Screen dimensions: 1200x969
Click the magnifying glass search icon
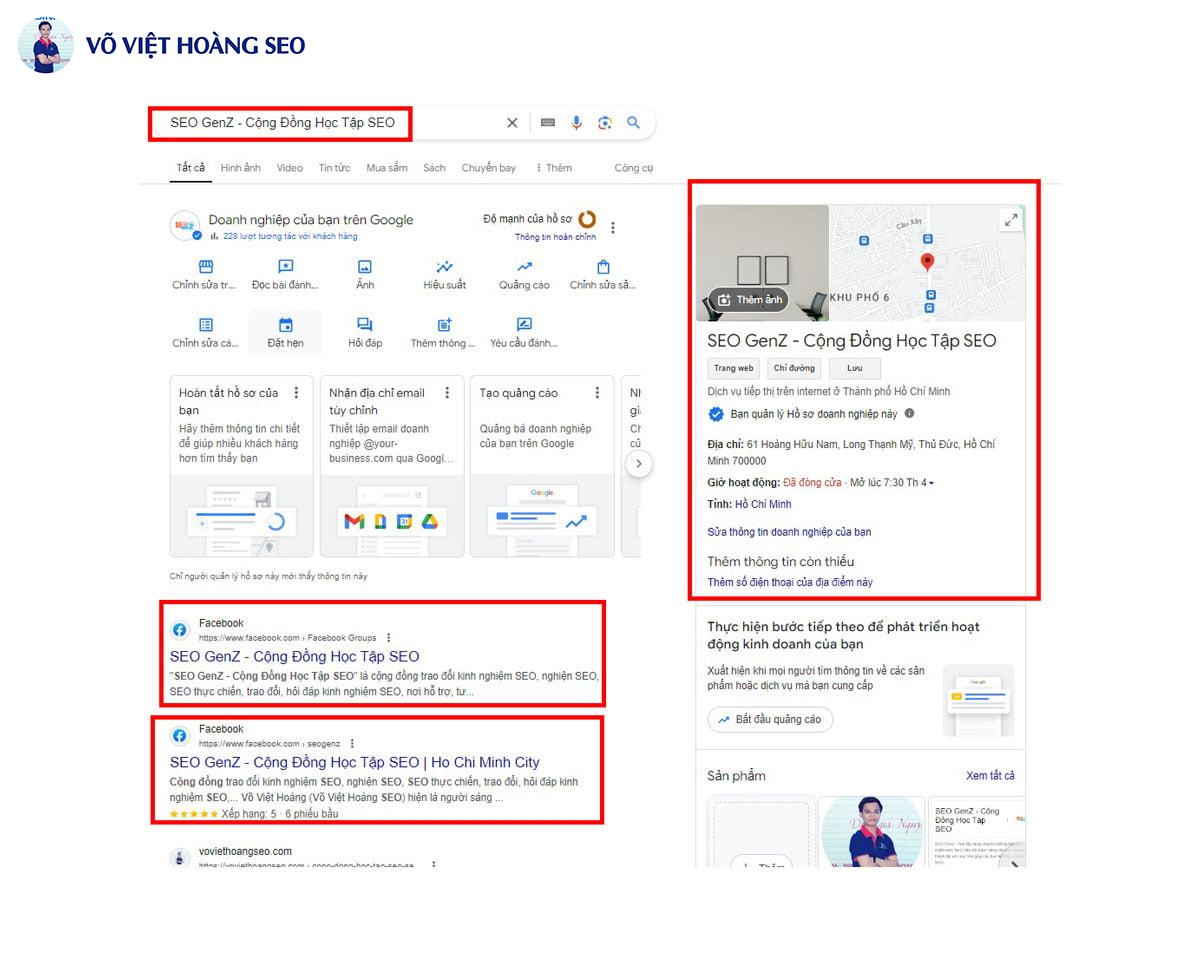point(633,123)
